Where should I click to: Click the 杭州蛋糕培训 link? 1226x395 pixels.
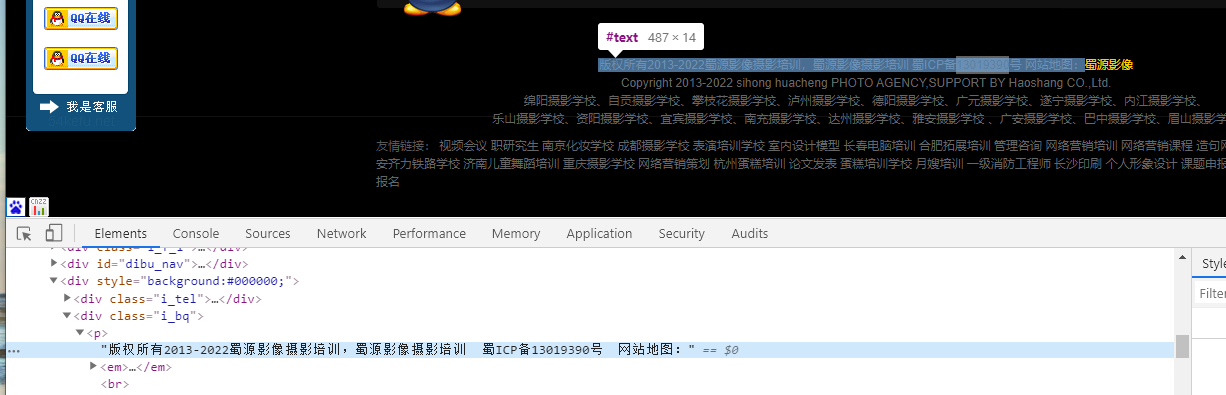click(x=749, y=164)
